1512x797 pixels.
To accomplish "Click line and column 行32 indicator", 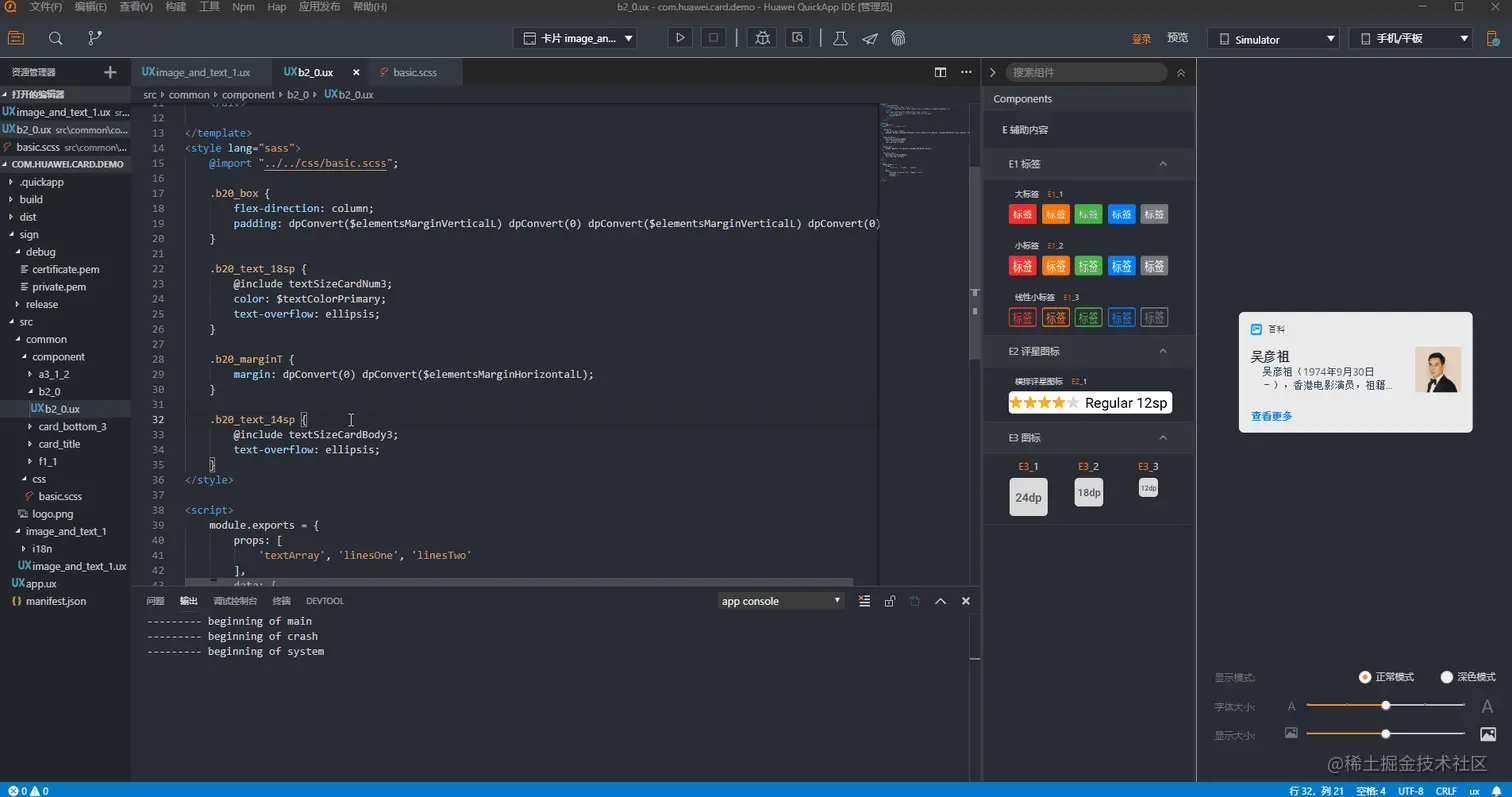I will [x=1316, y=790].
